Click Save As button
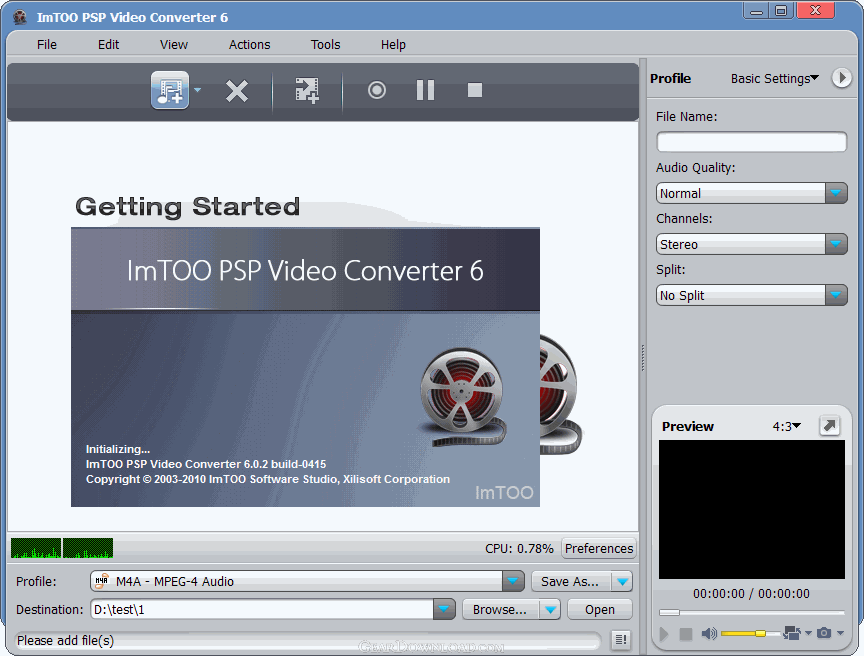864x656 pixels. click(x=571, y=582)
